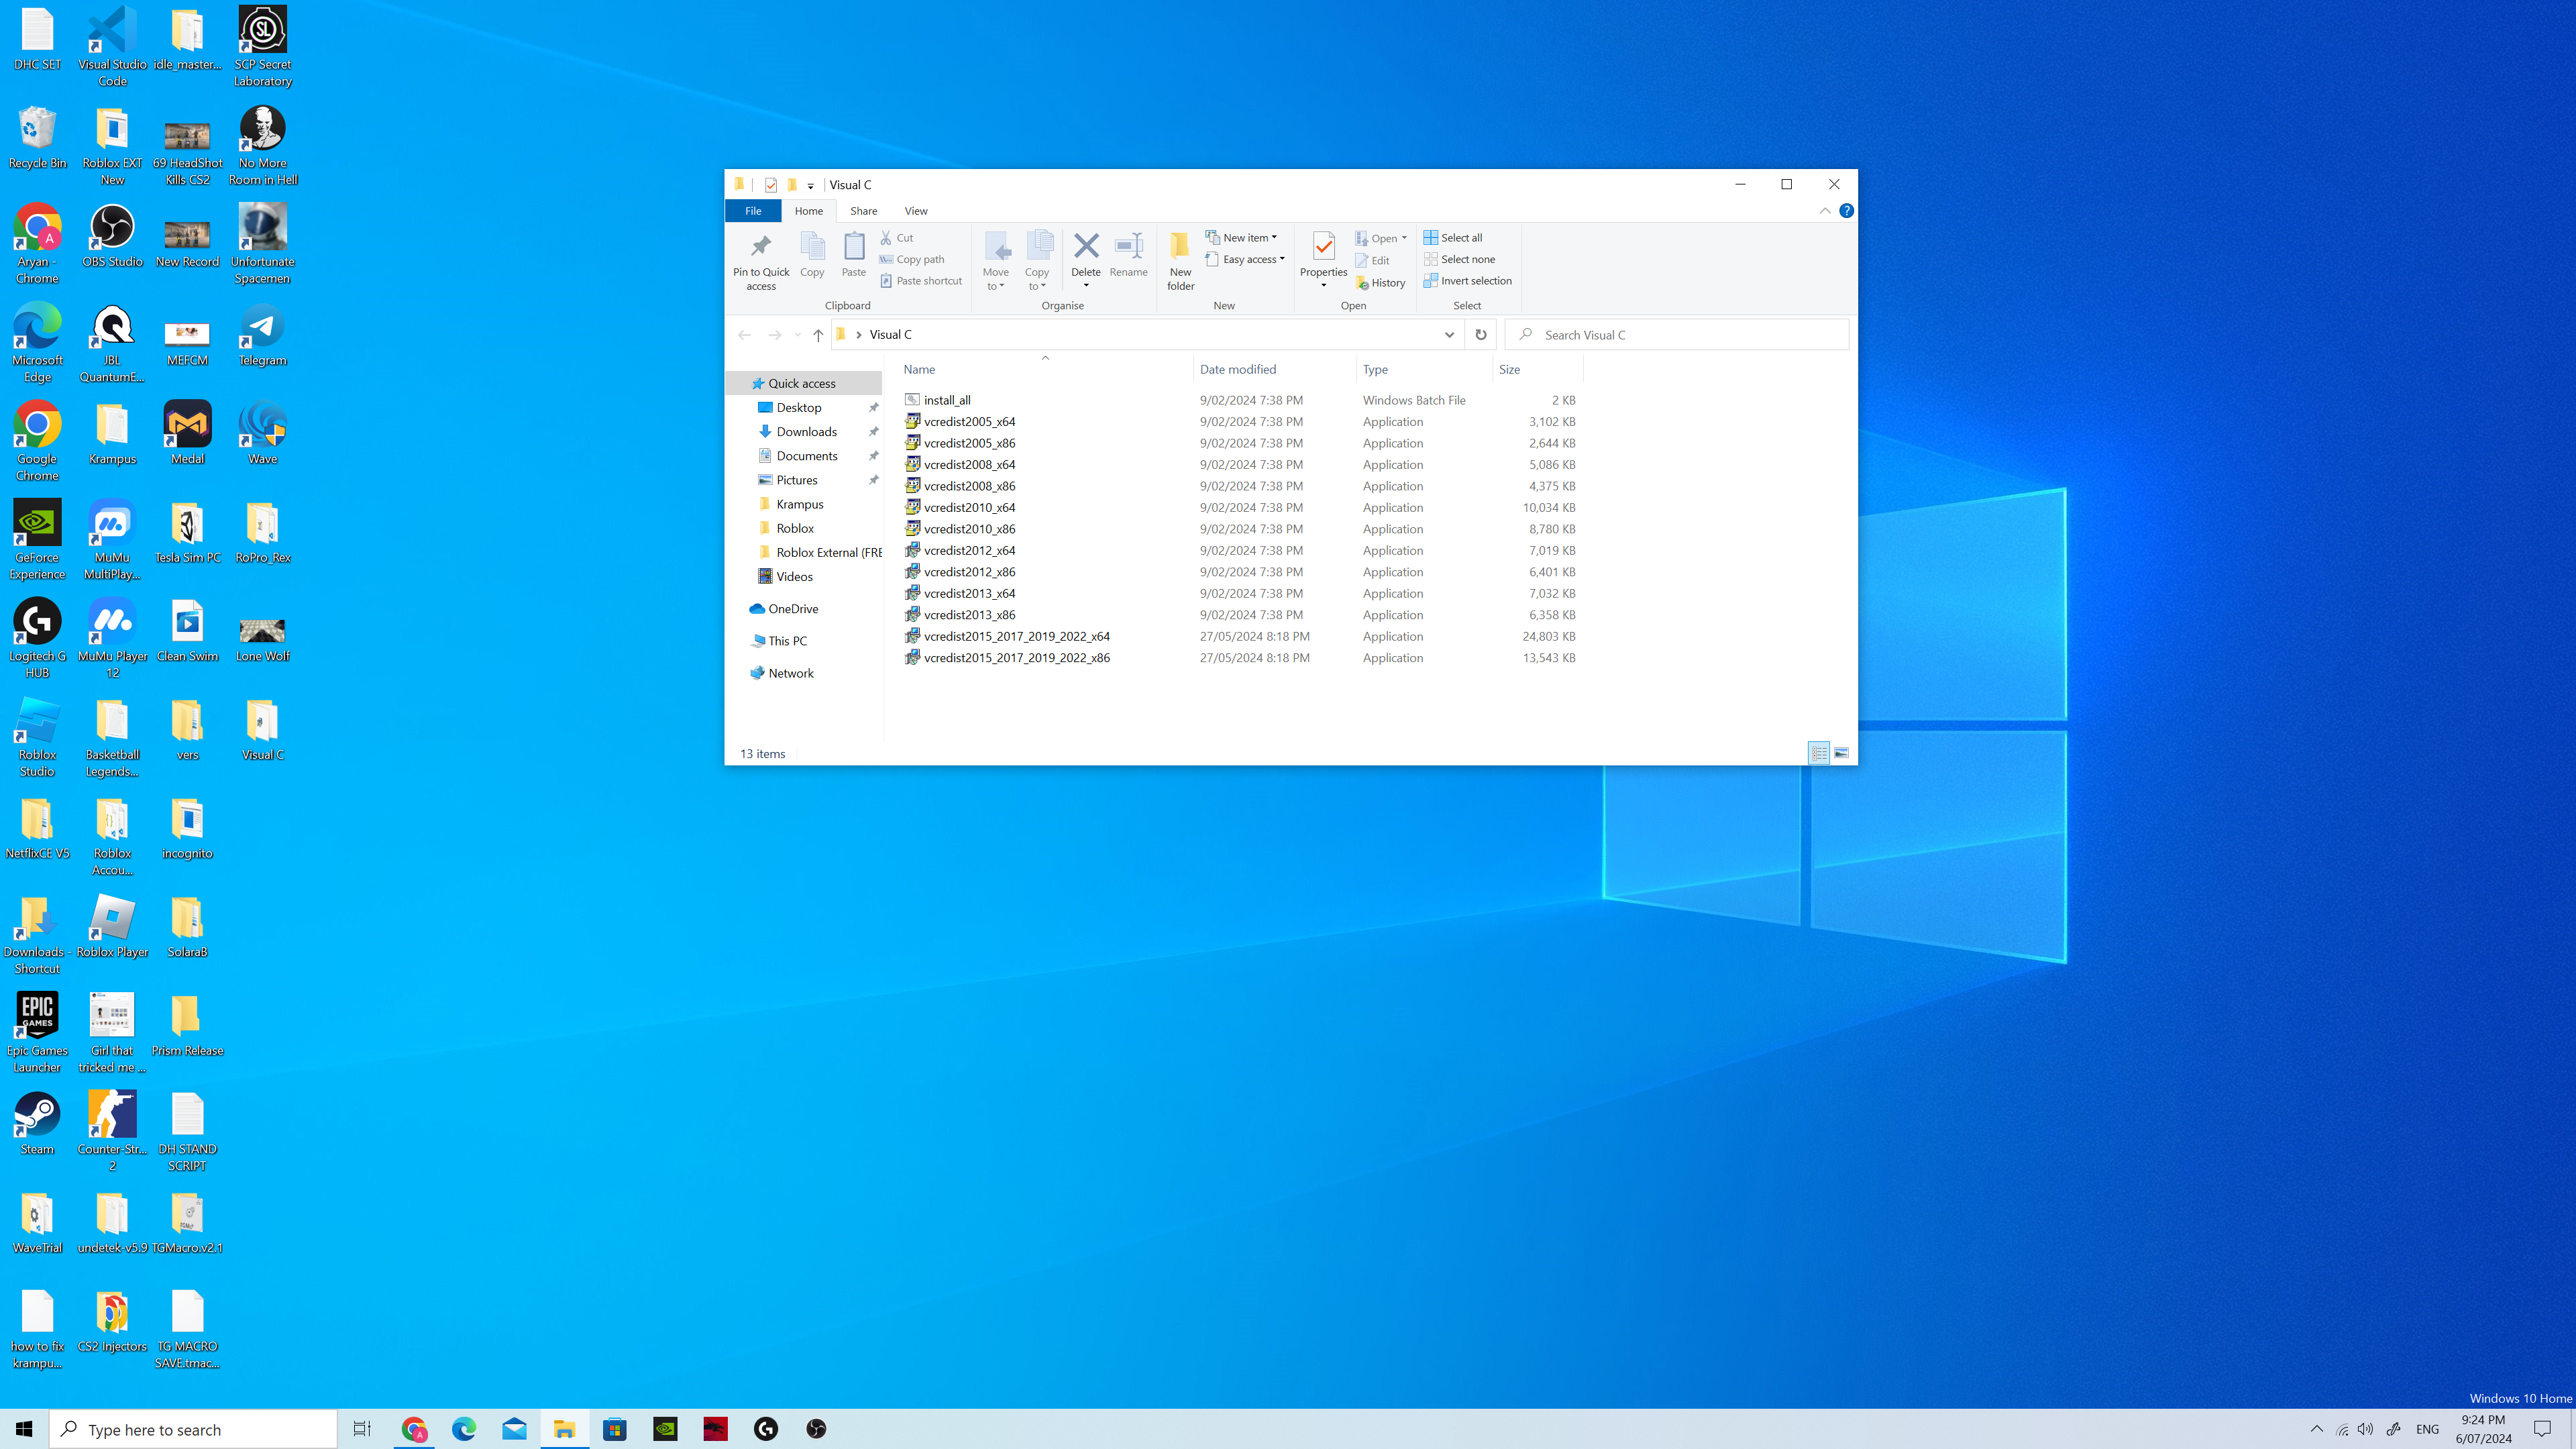Click the Help question mark icon

1846,211
